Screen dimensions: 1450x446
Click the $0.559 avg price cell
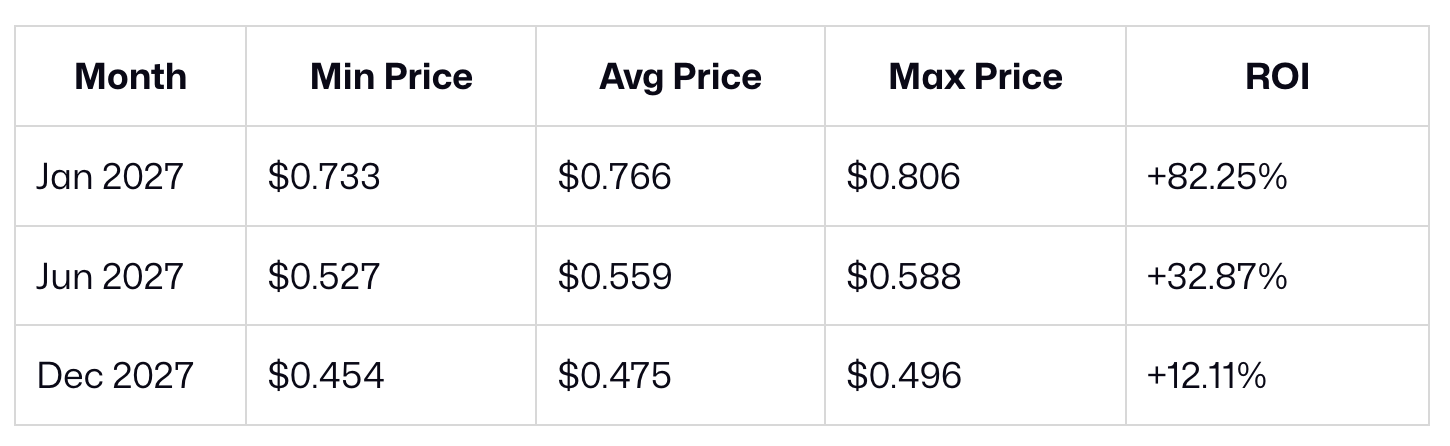(614, 276)
